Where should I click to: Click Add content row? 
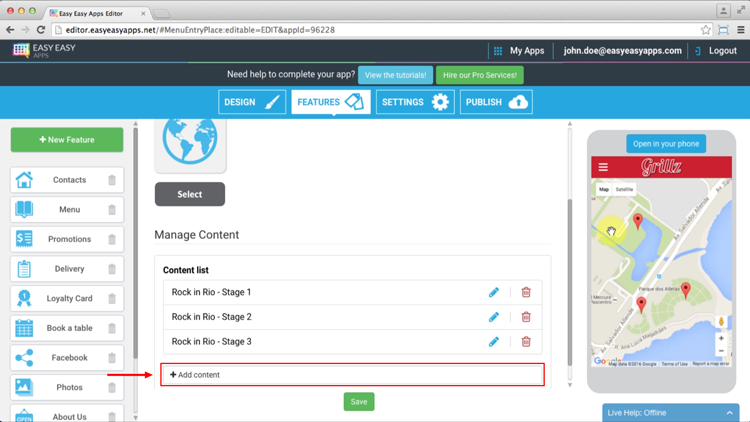(x=353, y=375)
